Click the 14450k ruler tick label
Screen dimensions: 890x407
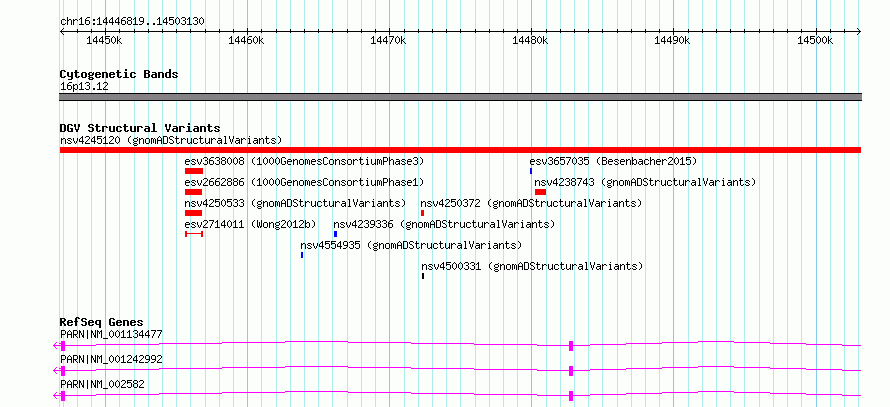pos(104,40)
